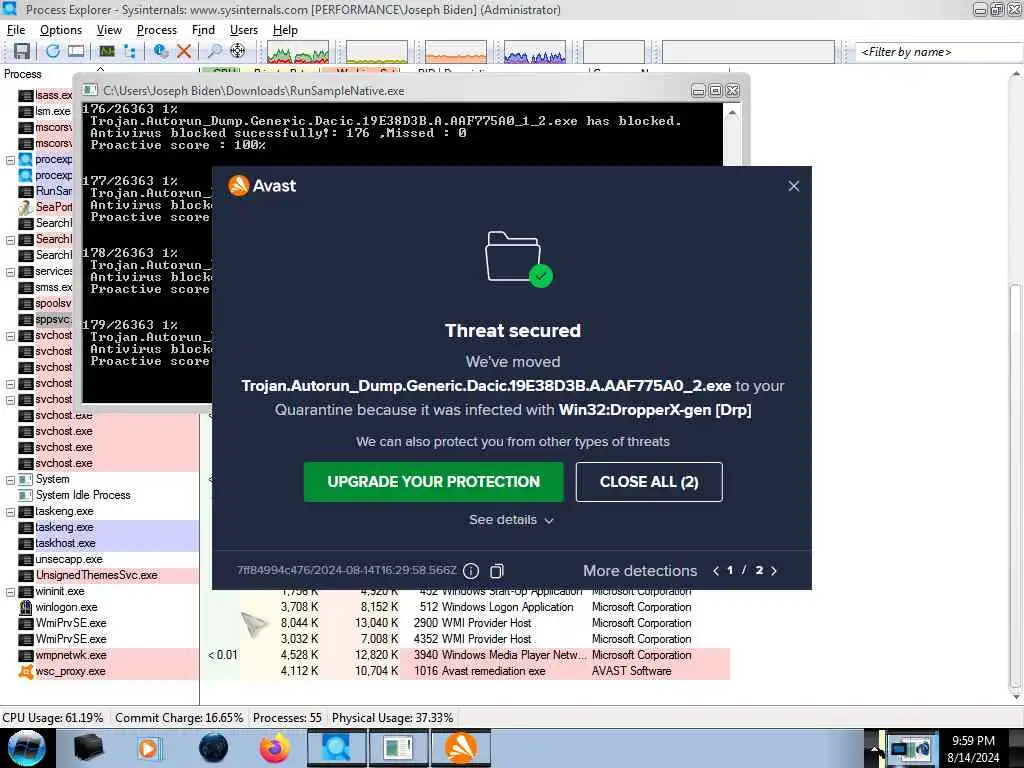1024x768 pixels.
Task: Open System Information via green graph icon
Action: tap(106, 51)
